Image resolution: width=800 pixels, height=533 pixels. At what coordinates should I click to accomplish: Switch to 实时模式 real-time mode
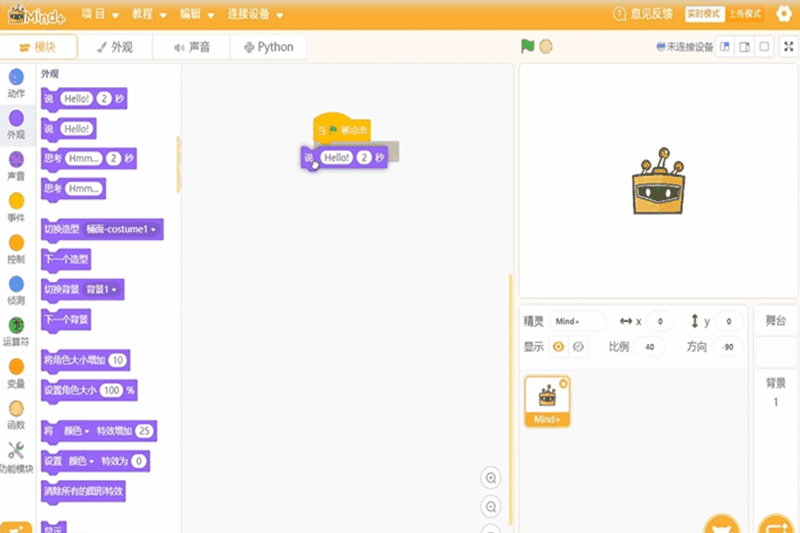(704, 14)
